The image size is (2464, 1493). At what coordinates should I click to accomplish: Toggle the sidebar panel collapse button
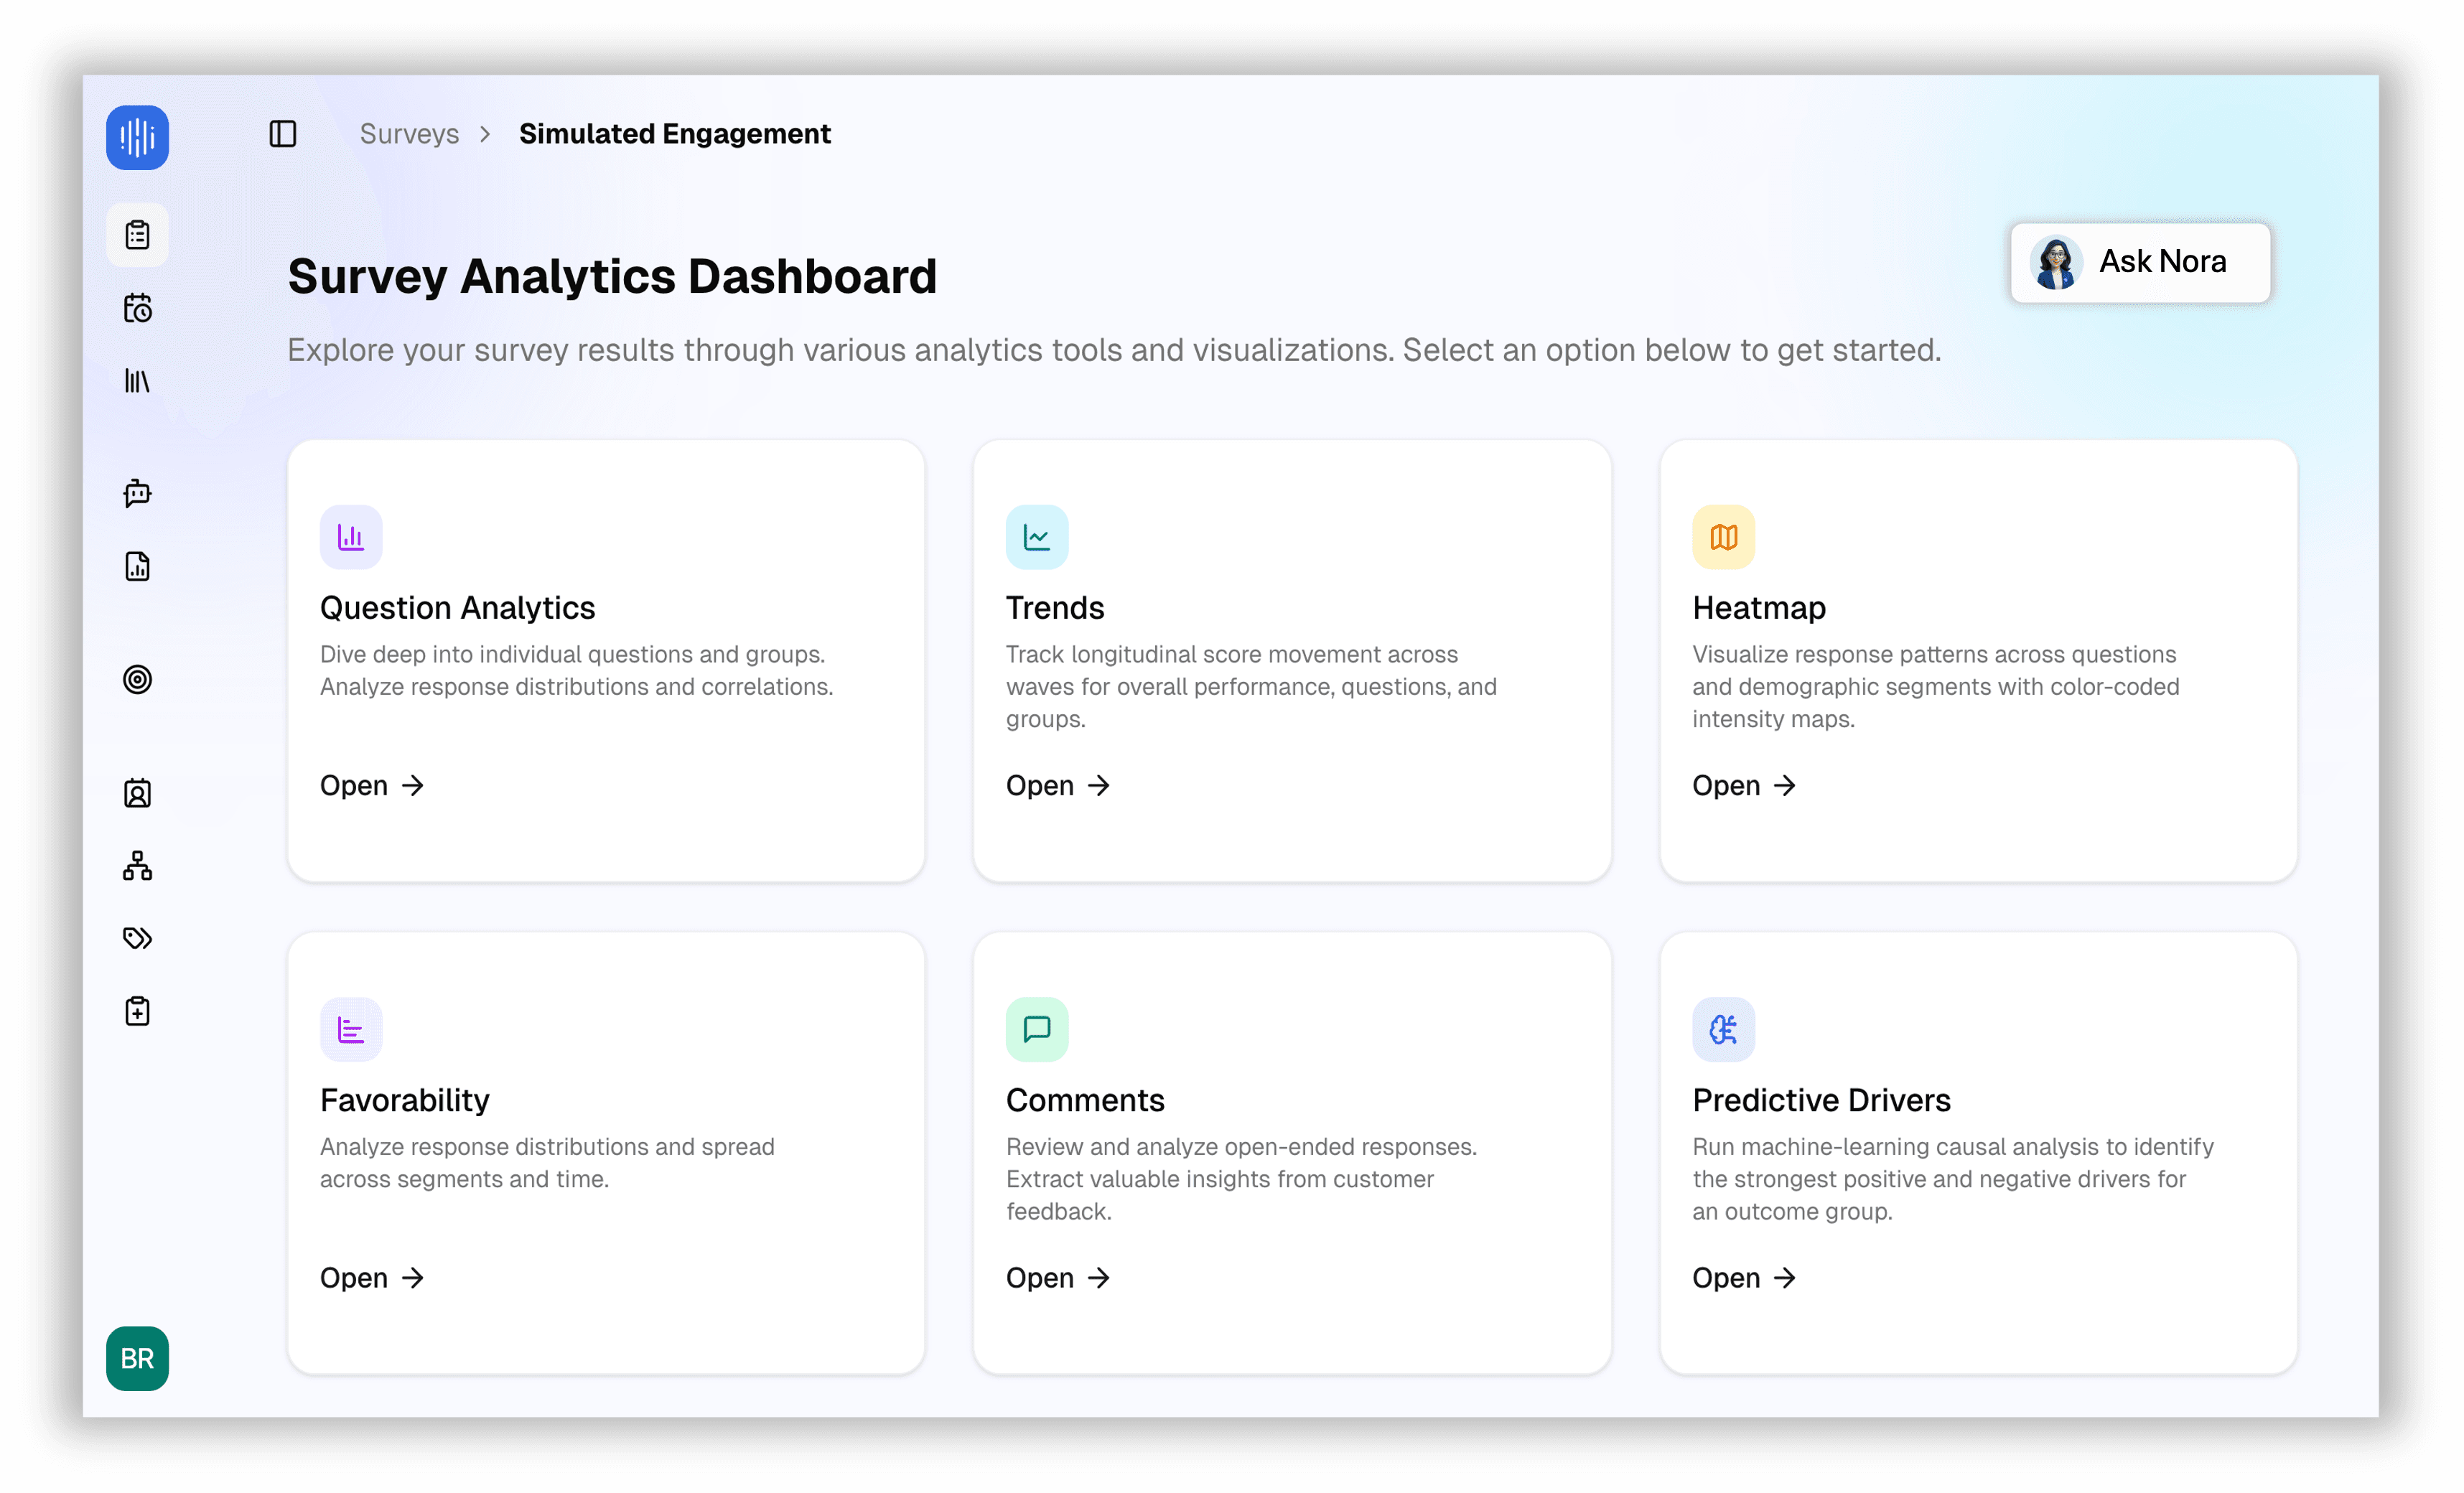tap(283, 133)
